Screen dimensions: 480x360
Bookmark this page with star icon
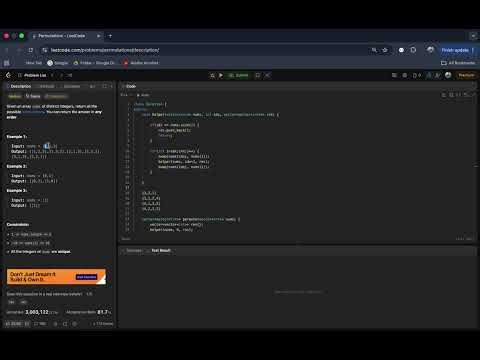[x=385, y=50]
